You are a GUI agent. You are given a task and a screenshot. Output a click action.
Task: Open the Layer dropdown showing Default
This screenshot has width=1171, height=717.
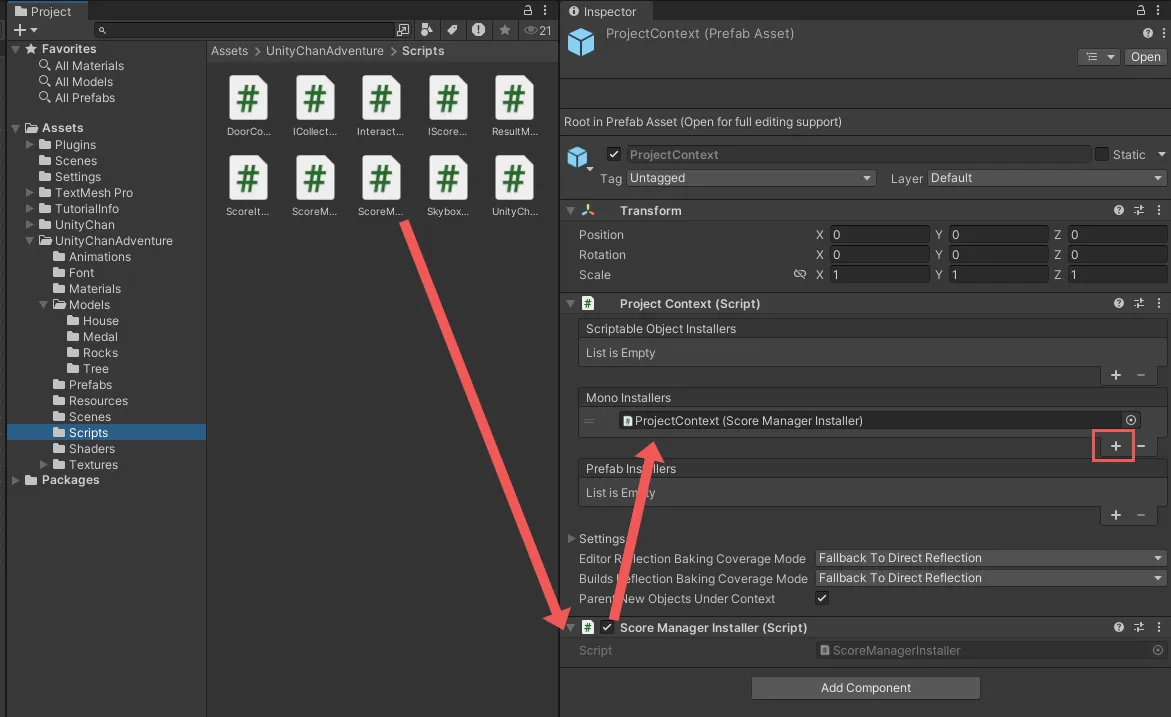pos(1047,178)
